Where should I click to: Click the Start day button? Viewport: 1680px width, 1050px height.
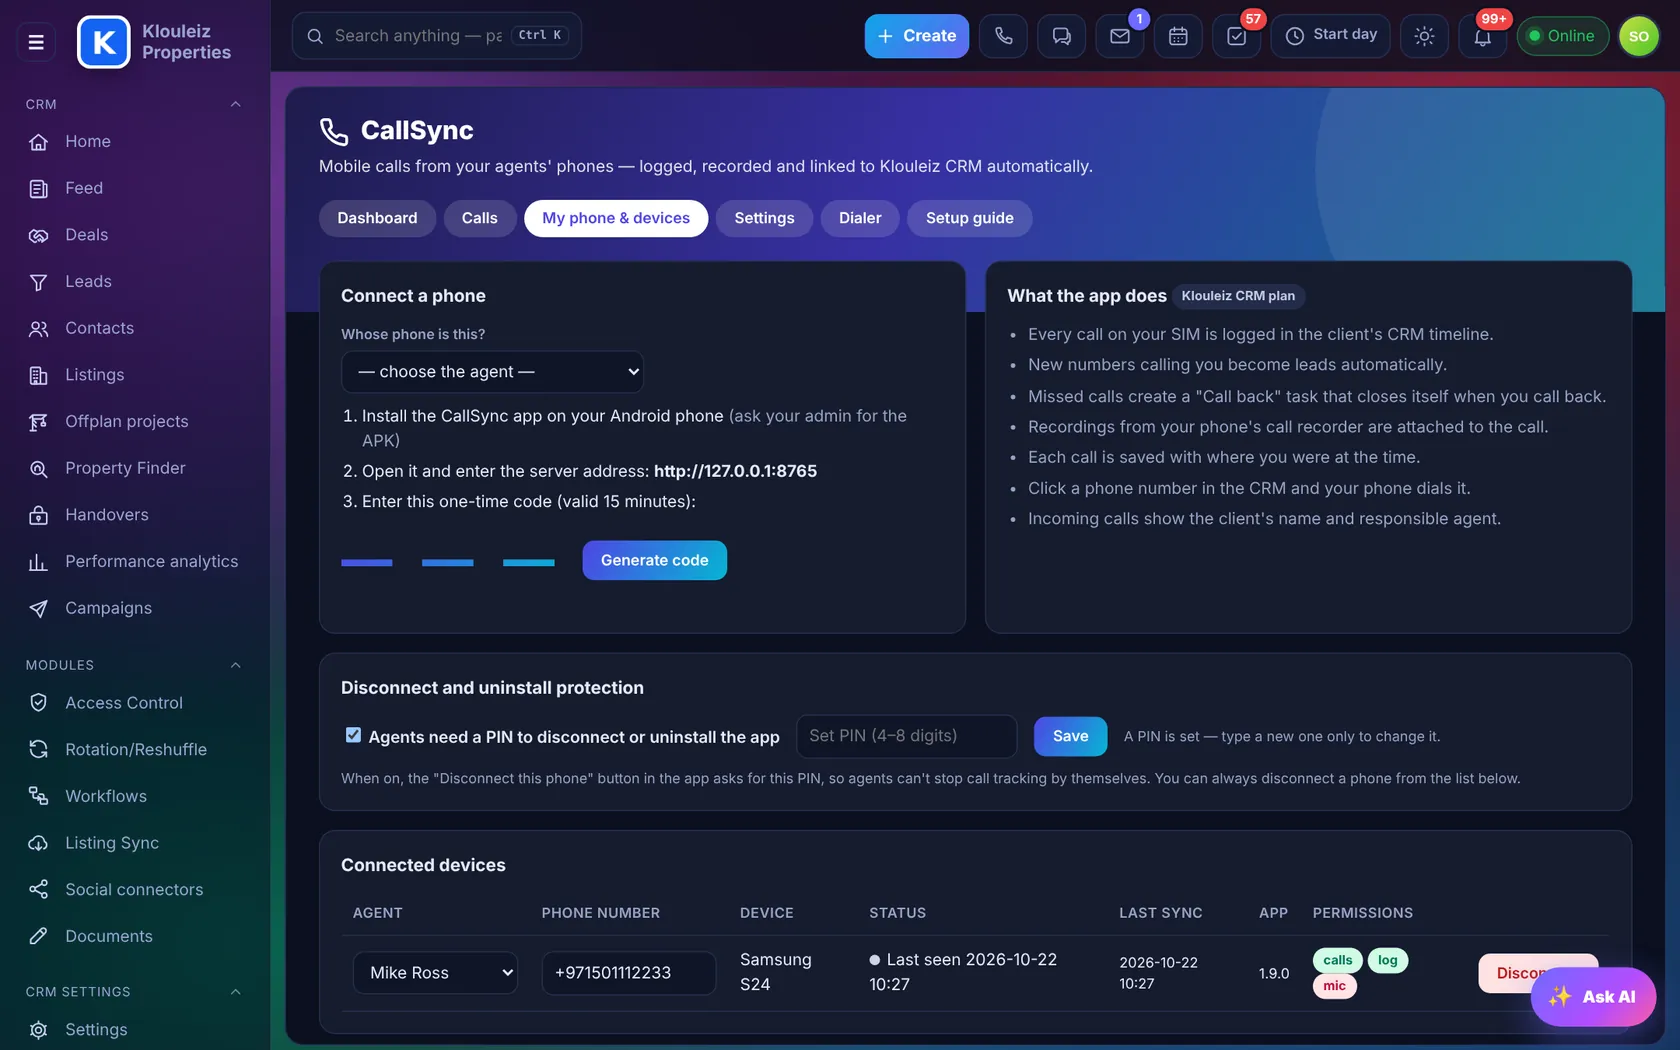1330,36
